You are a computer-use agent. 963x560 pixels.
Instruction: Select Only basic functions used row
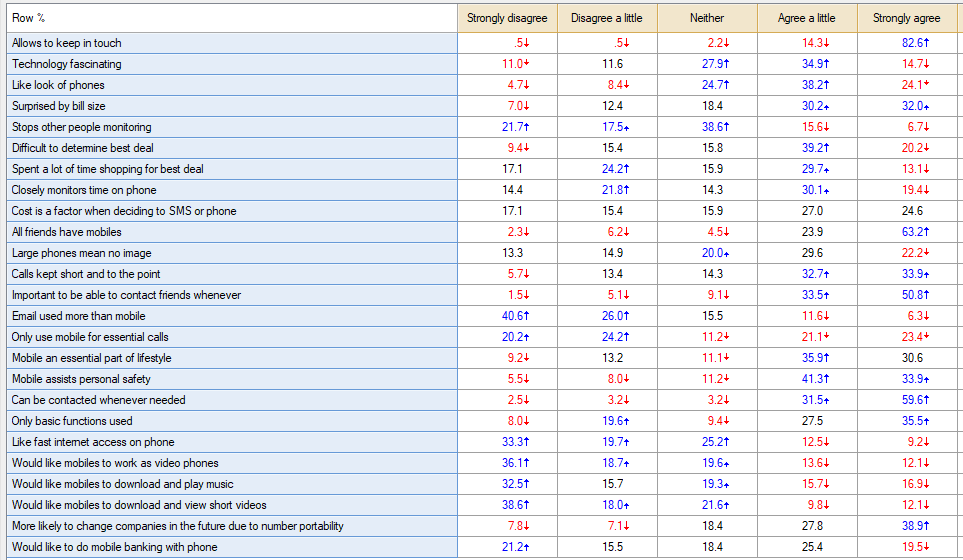pos(232,421)
